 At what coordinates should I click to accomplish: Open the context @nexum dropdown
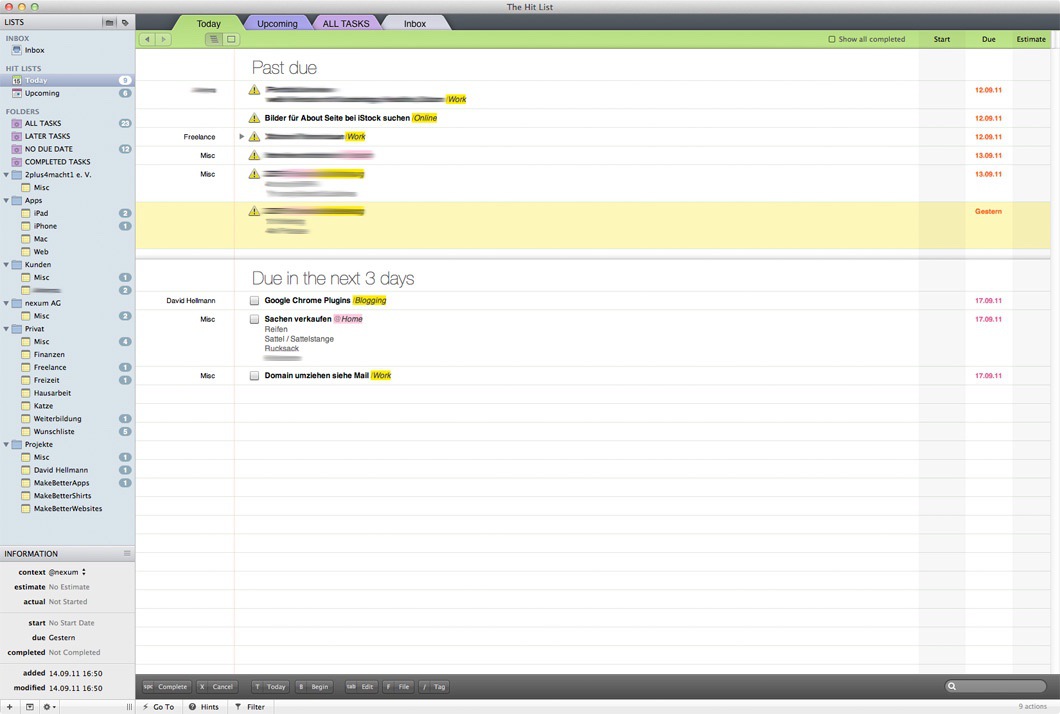67,572
